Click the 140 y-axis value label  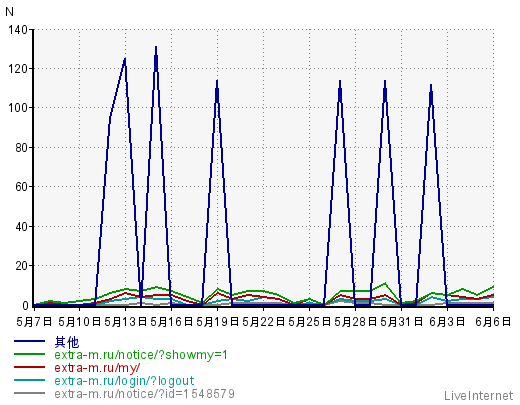pyautogui.click(x=18, y=30)
